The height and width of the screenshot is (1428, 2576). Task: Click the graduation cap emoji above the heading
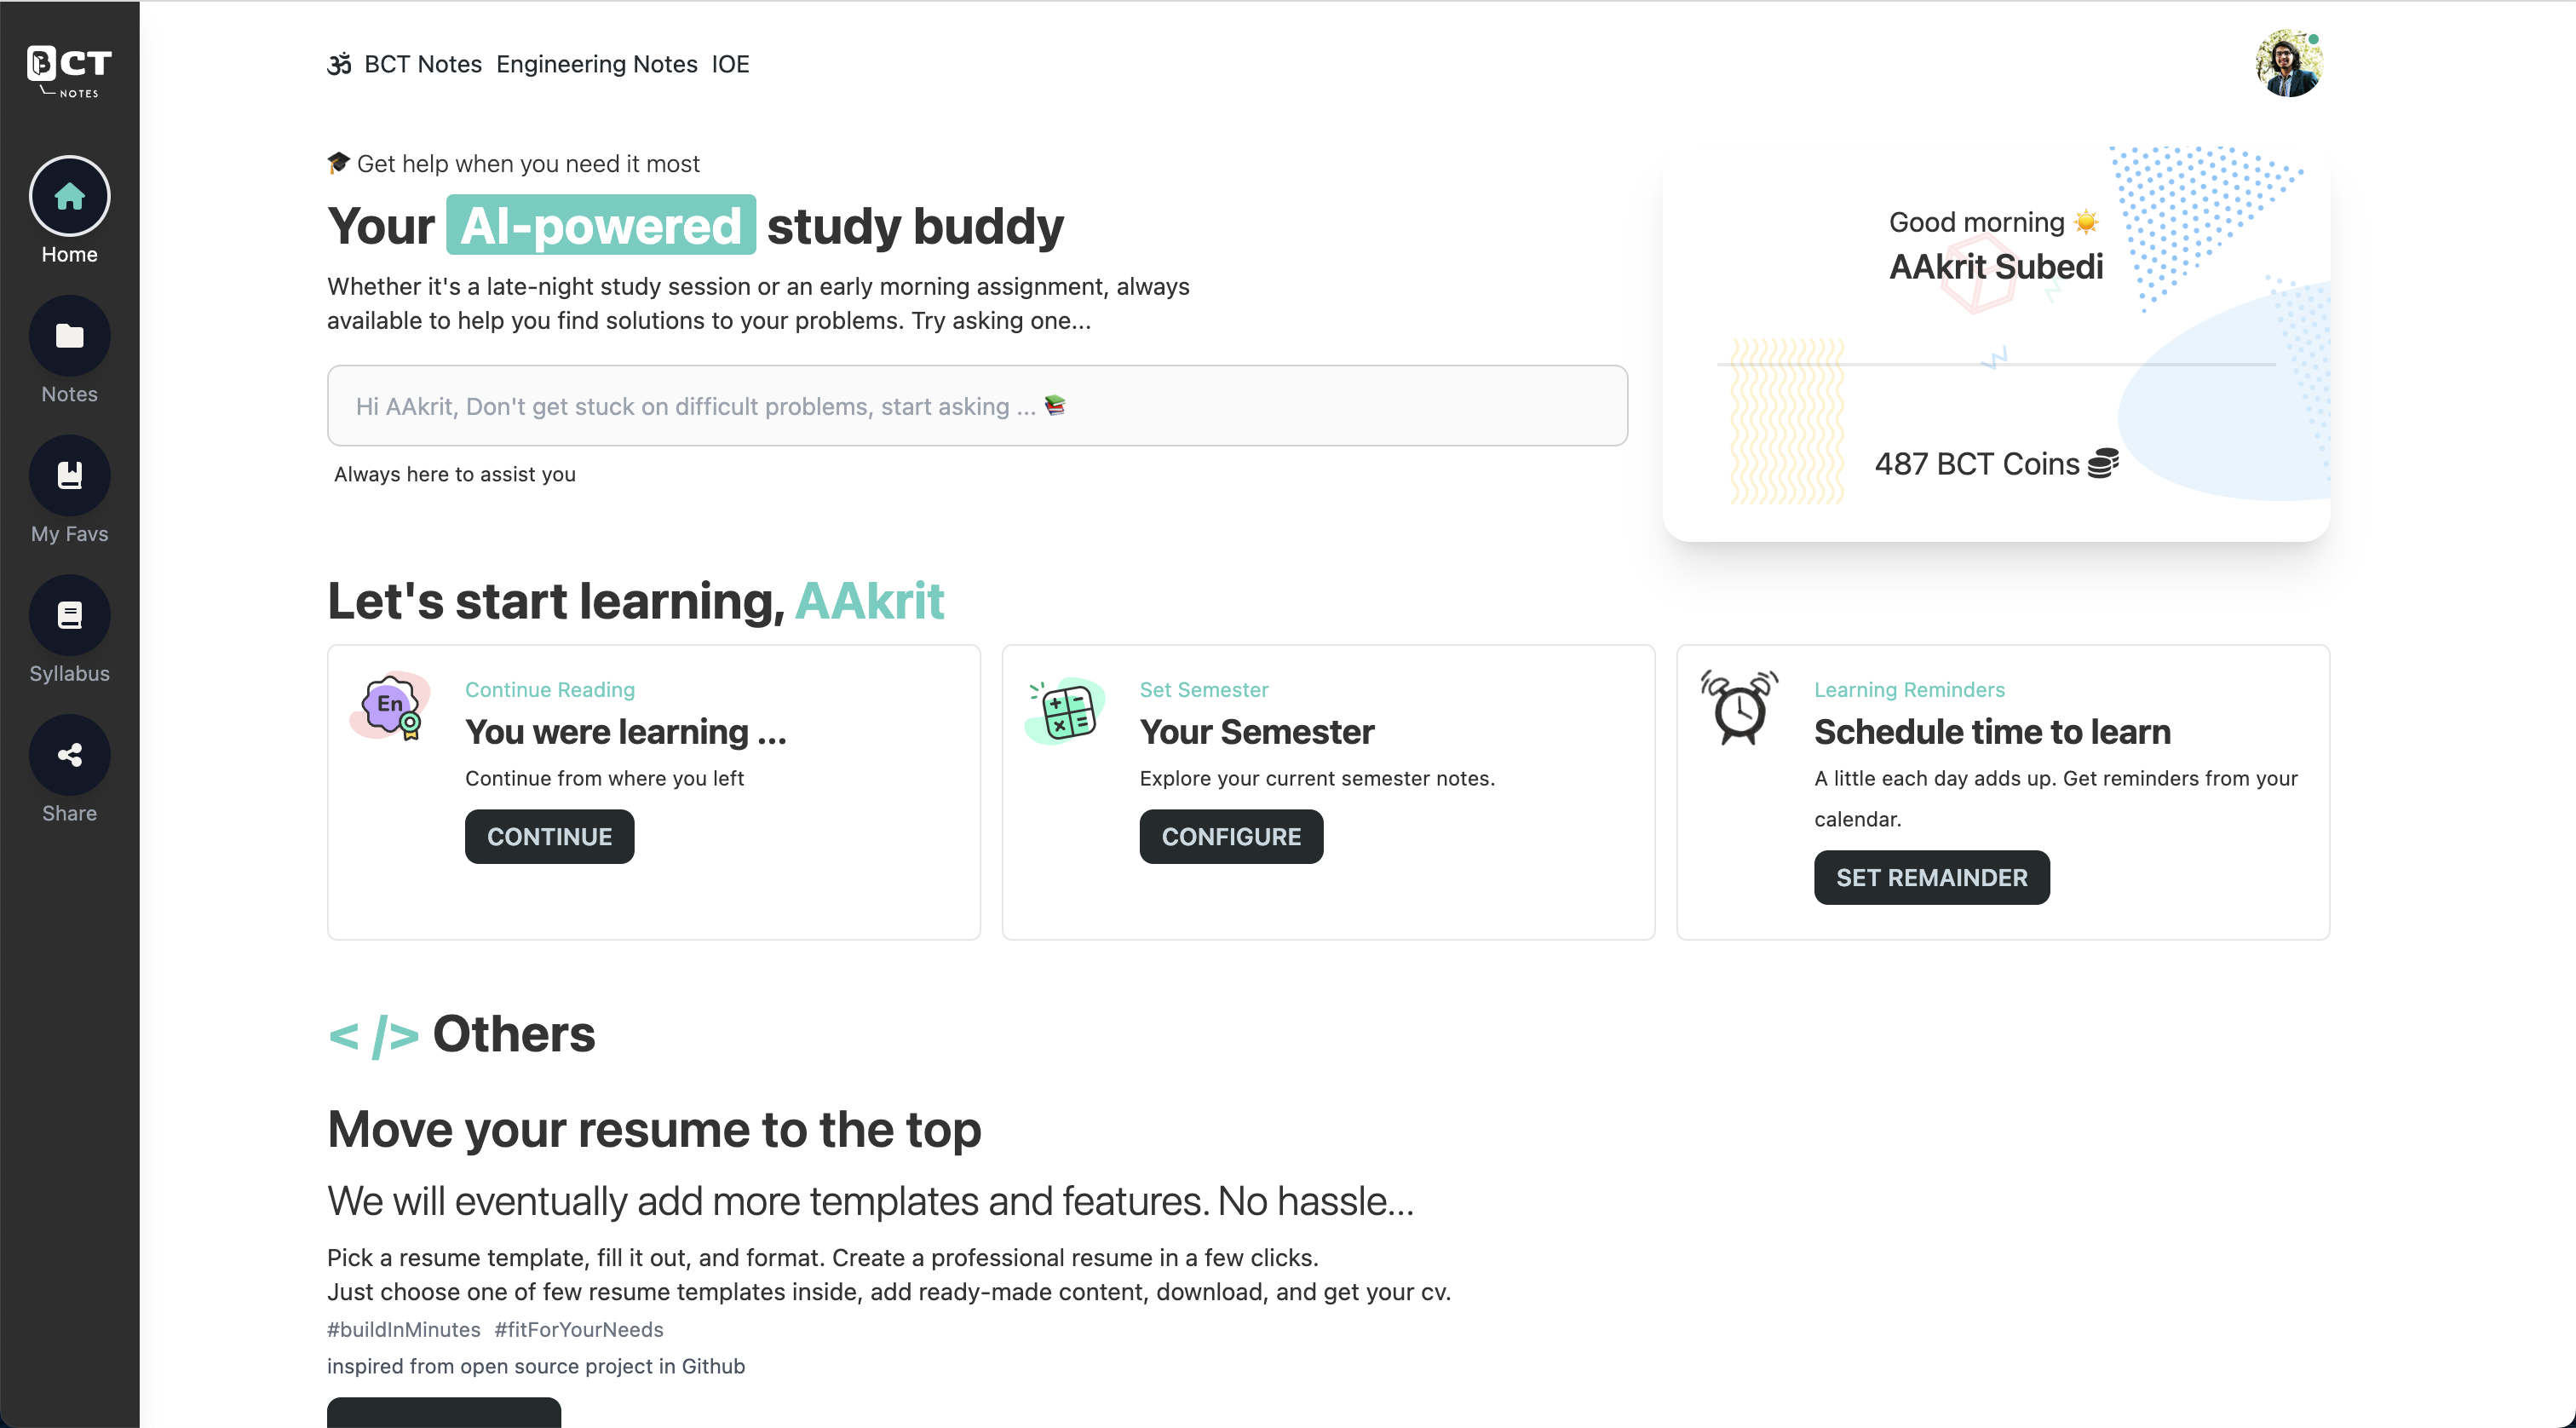(x=338, y=162)
